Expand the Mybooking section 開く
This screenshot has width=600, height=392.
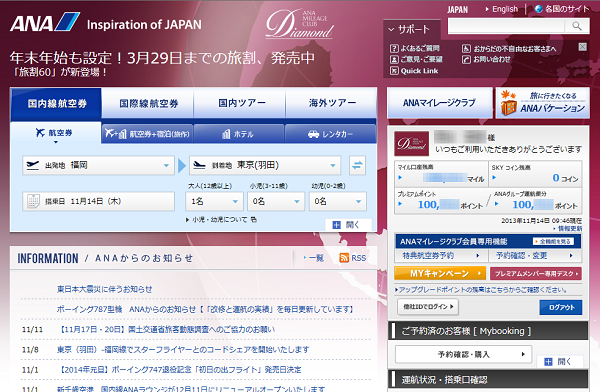coord(560,362)
